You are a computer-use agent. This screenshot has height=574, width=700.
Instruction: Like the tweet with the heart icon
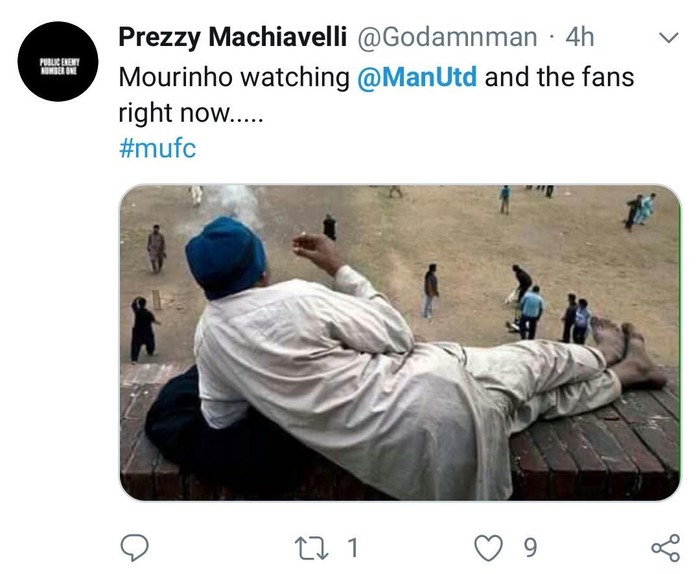point(490,546)
